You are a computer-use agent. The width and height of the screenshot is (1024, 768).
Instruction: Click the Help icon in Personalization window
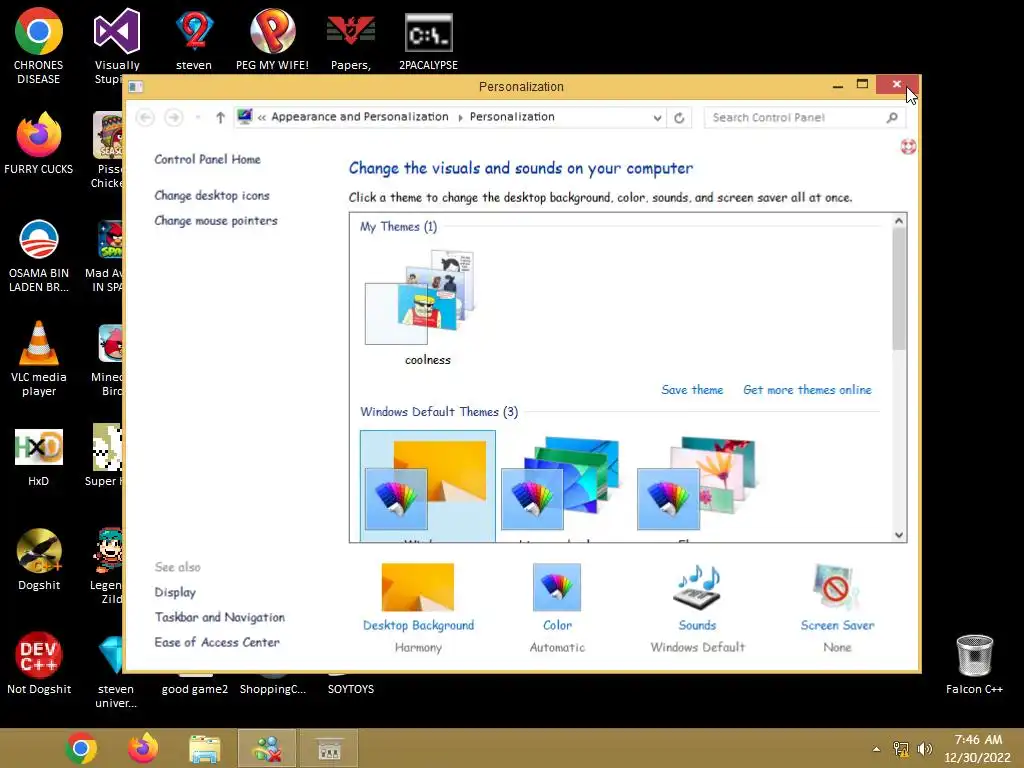(x=908, y=146)
